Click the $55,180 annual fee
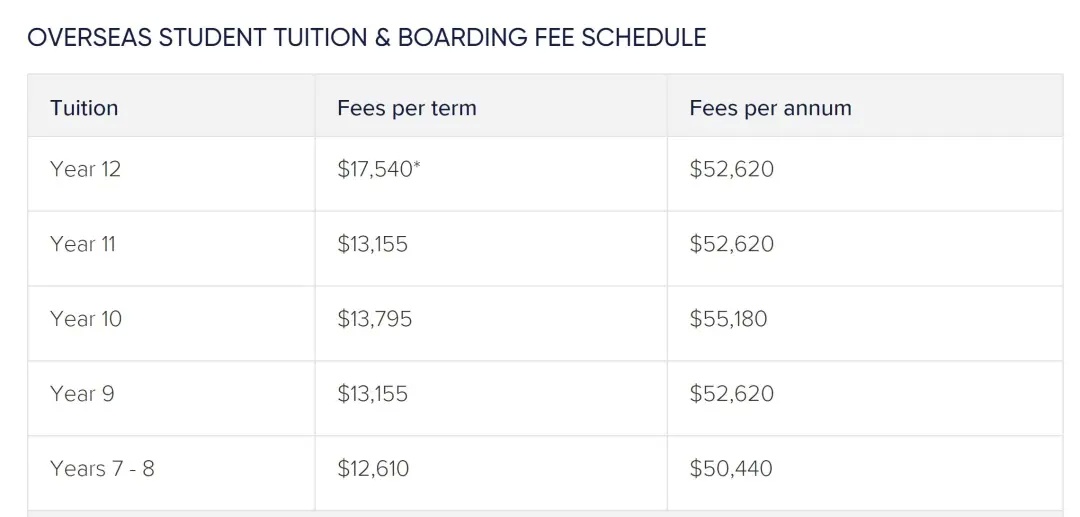Image resolution: width=1080 pixels, height=517 pixels. coord(728,319)
